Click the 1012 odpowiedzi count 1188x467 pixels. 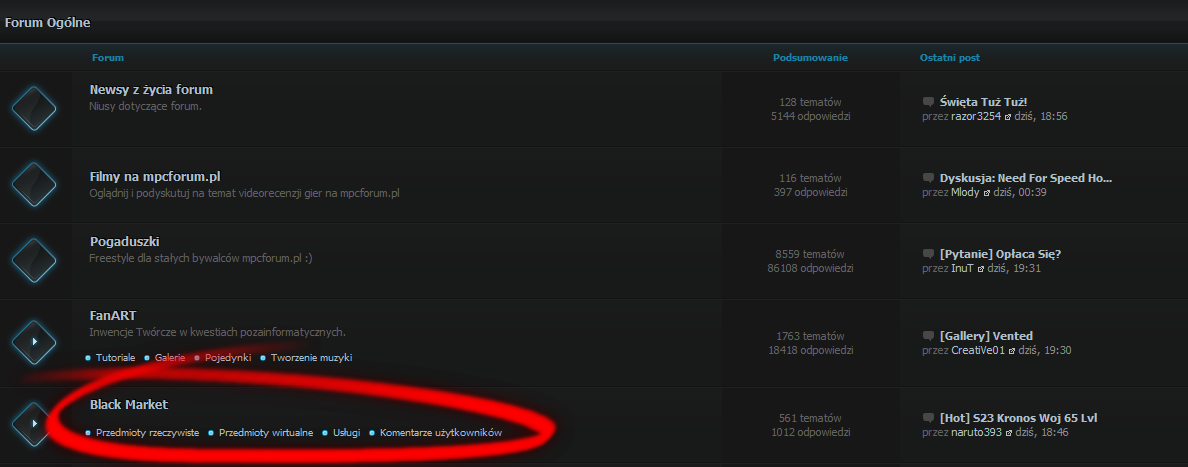coord(810,433)
